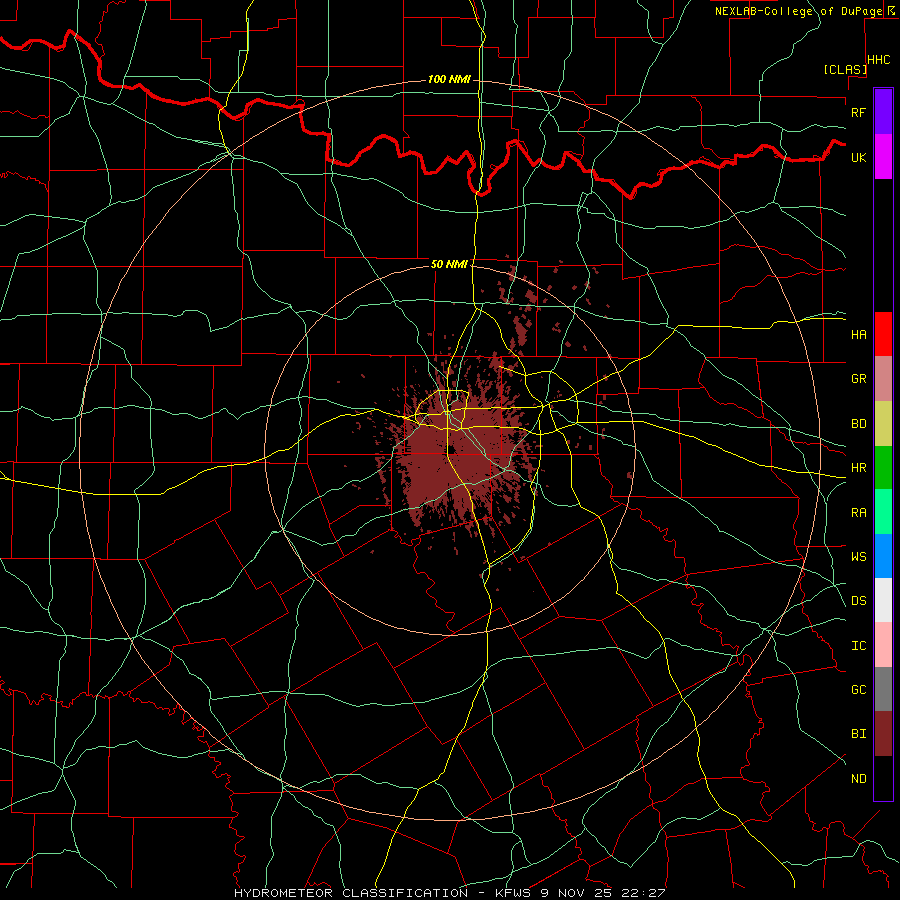Click the RA legend label
This screenshot has height=900, width=900.
(x=859, y=513)
